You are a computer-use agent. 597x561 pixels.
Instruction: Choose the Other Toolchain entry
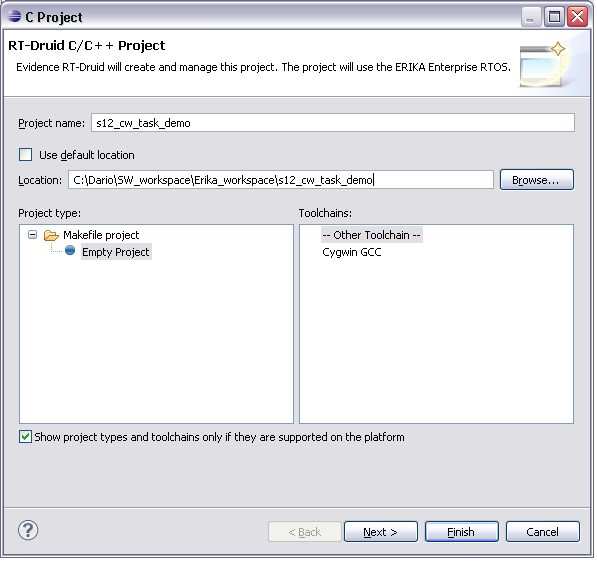[372, 237]
